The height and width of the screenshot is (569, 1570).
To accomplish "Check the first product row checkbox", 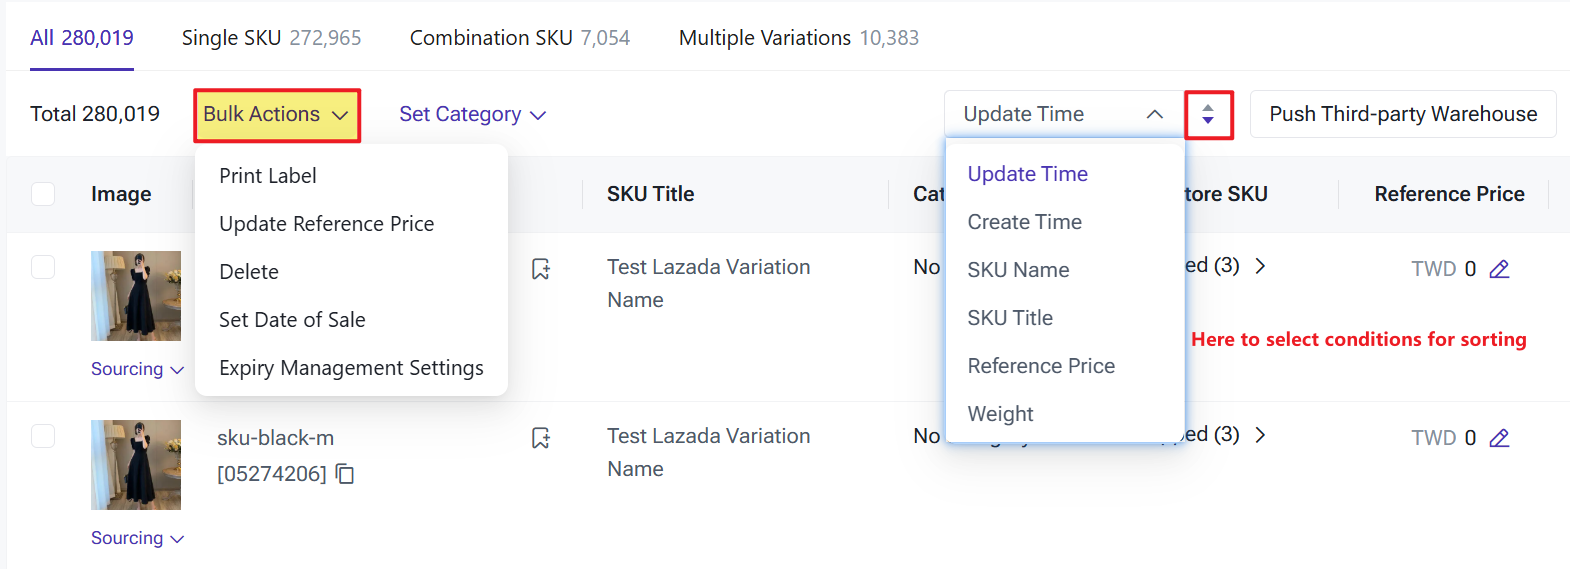I will pyautogui.click(x=43, y=267).
